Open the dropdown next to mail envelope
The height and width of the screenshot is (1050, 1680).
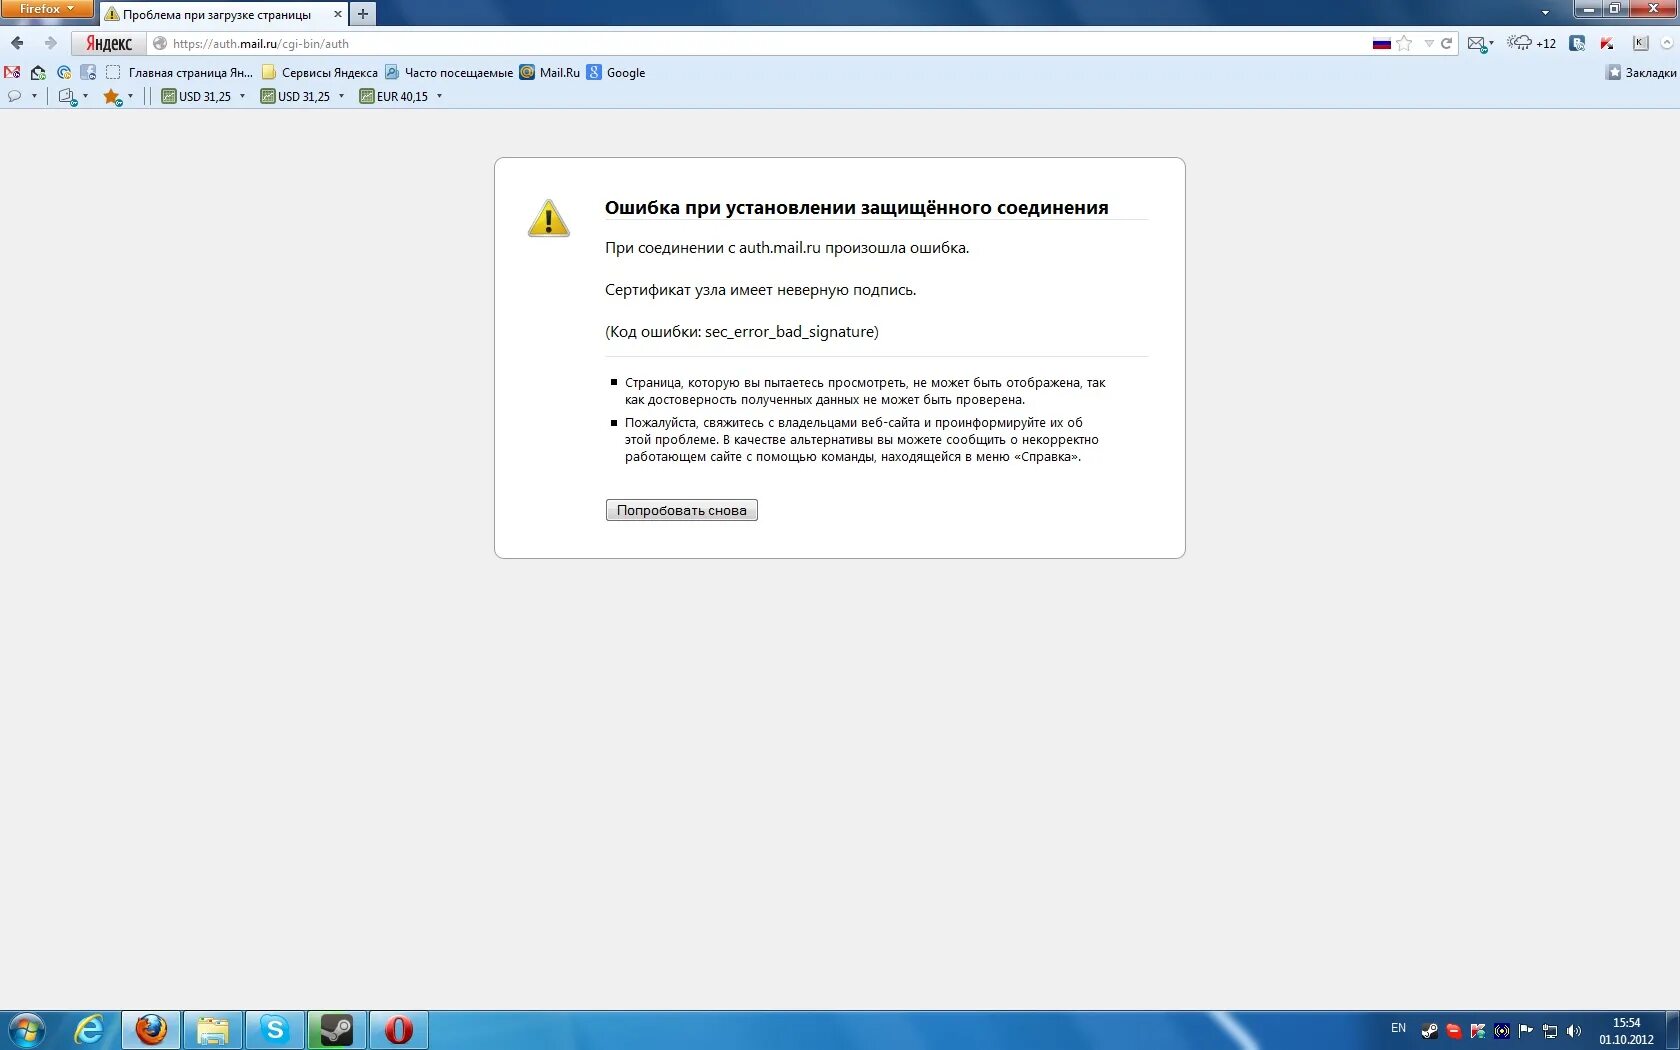(1491, 43)
